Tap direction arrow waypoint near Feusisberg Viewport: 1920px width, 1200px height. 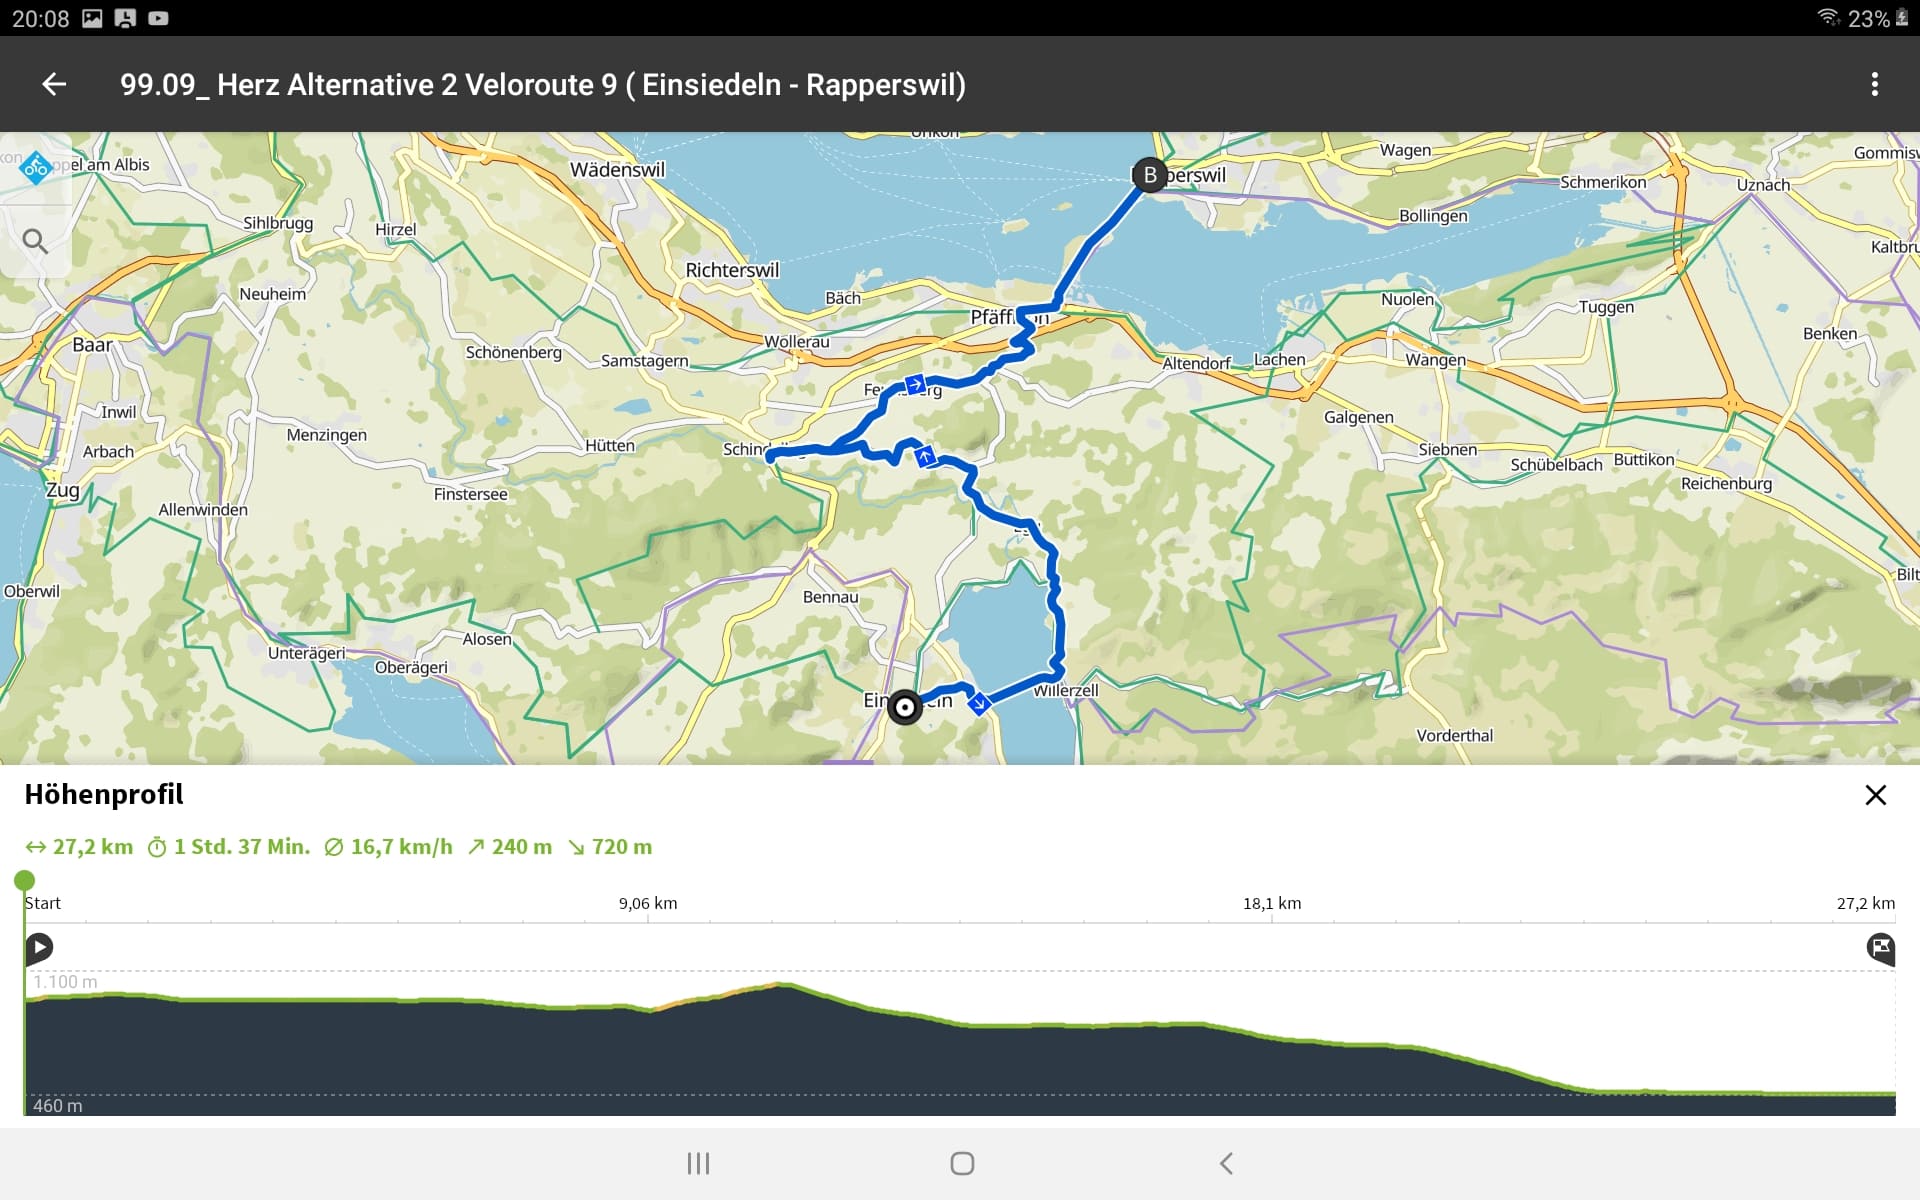(914, 384)
